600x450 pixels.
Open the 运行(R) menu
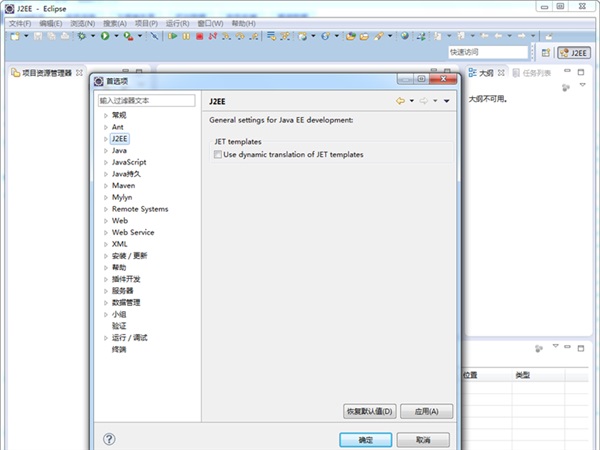(178, 23)
